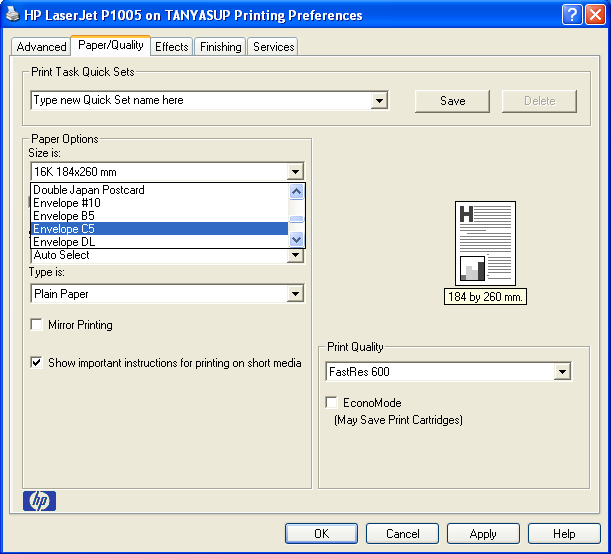Open the Auto Select source dropdown
The height and width of the screenshot is (554, 611).
pyautogui.click(x=295, y=255)
